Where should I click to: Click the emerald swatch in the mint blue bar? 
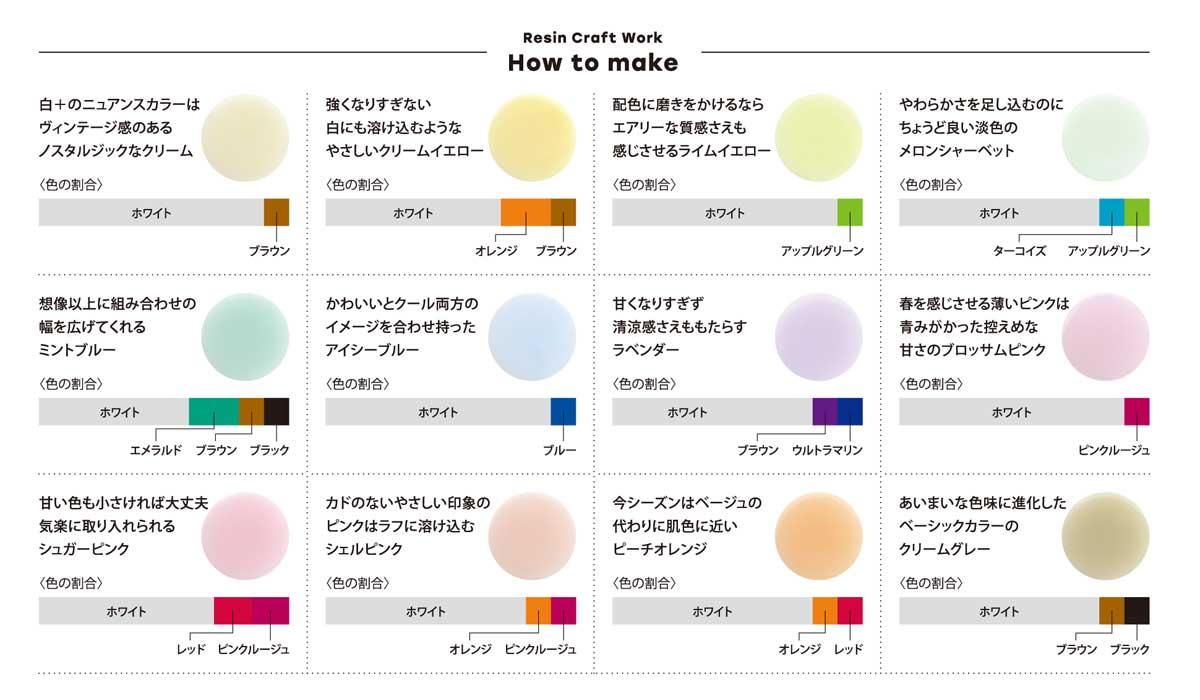coord(214,412)
